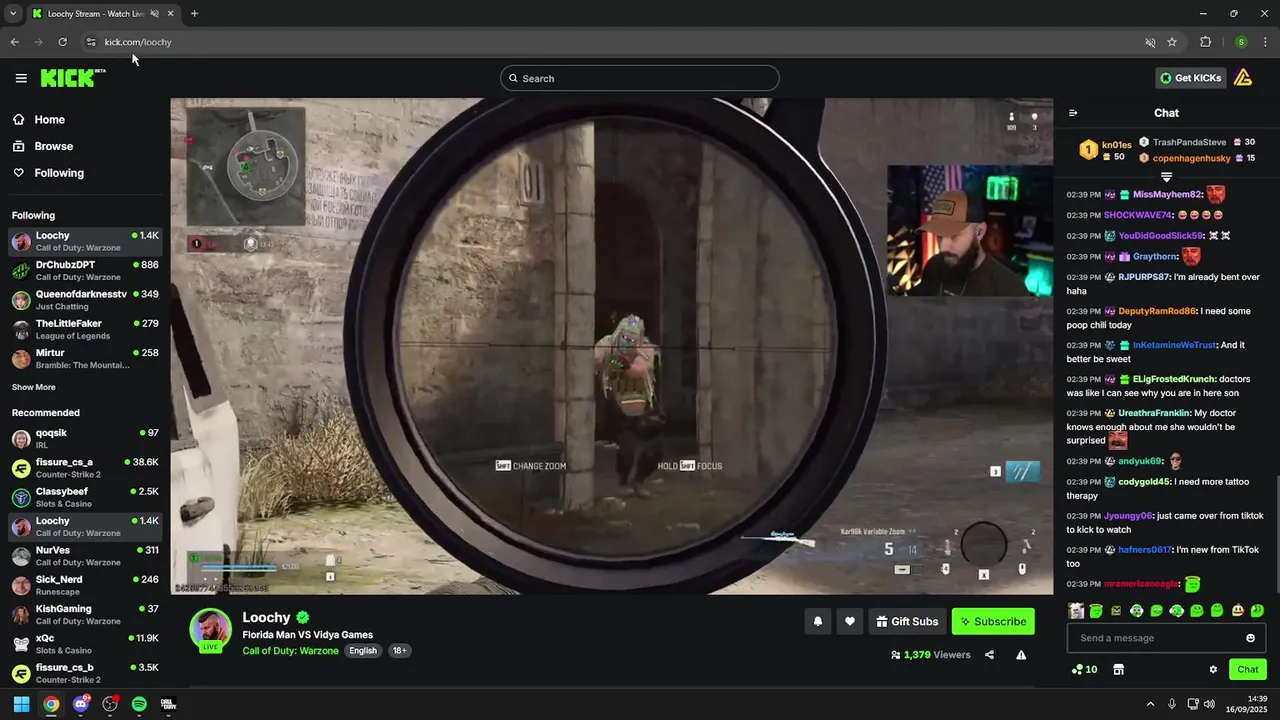Open Classybeef recommended channel
Viewport: 1280px width, 720px height.
tap(85, 497)
